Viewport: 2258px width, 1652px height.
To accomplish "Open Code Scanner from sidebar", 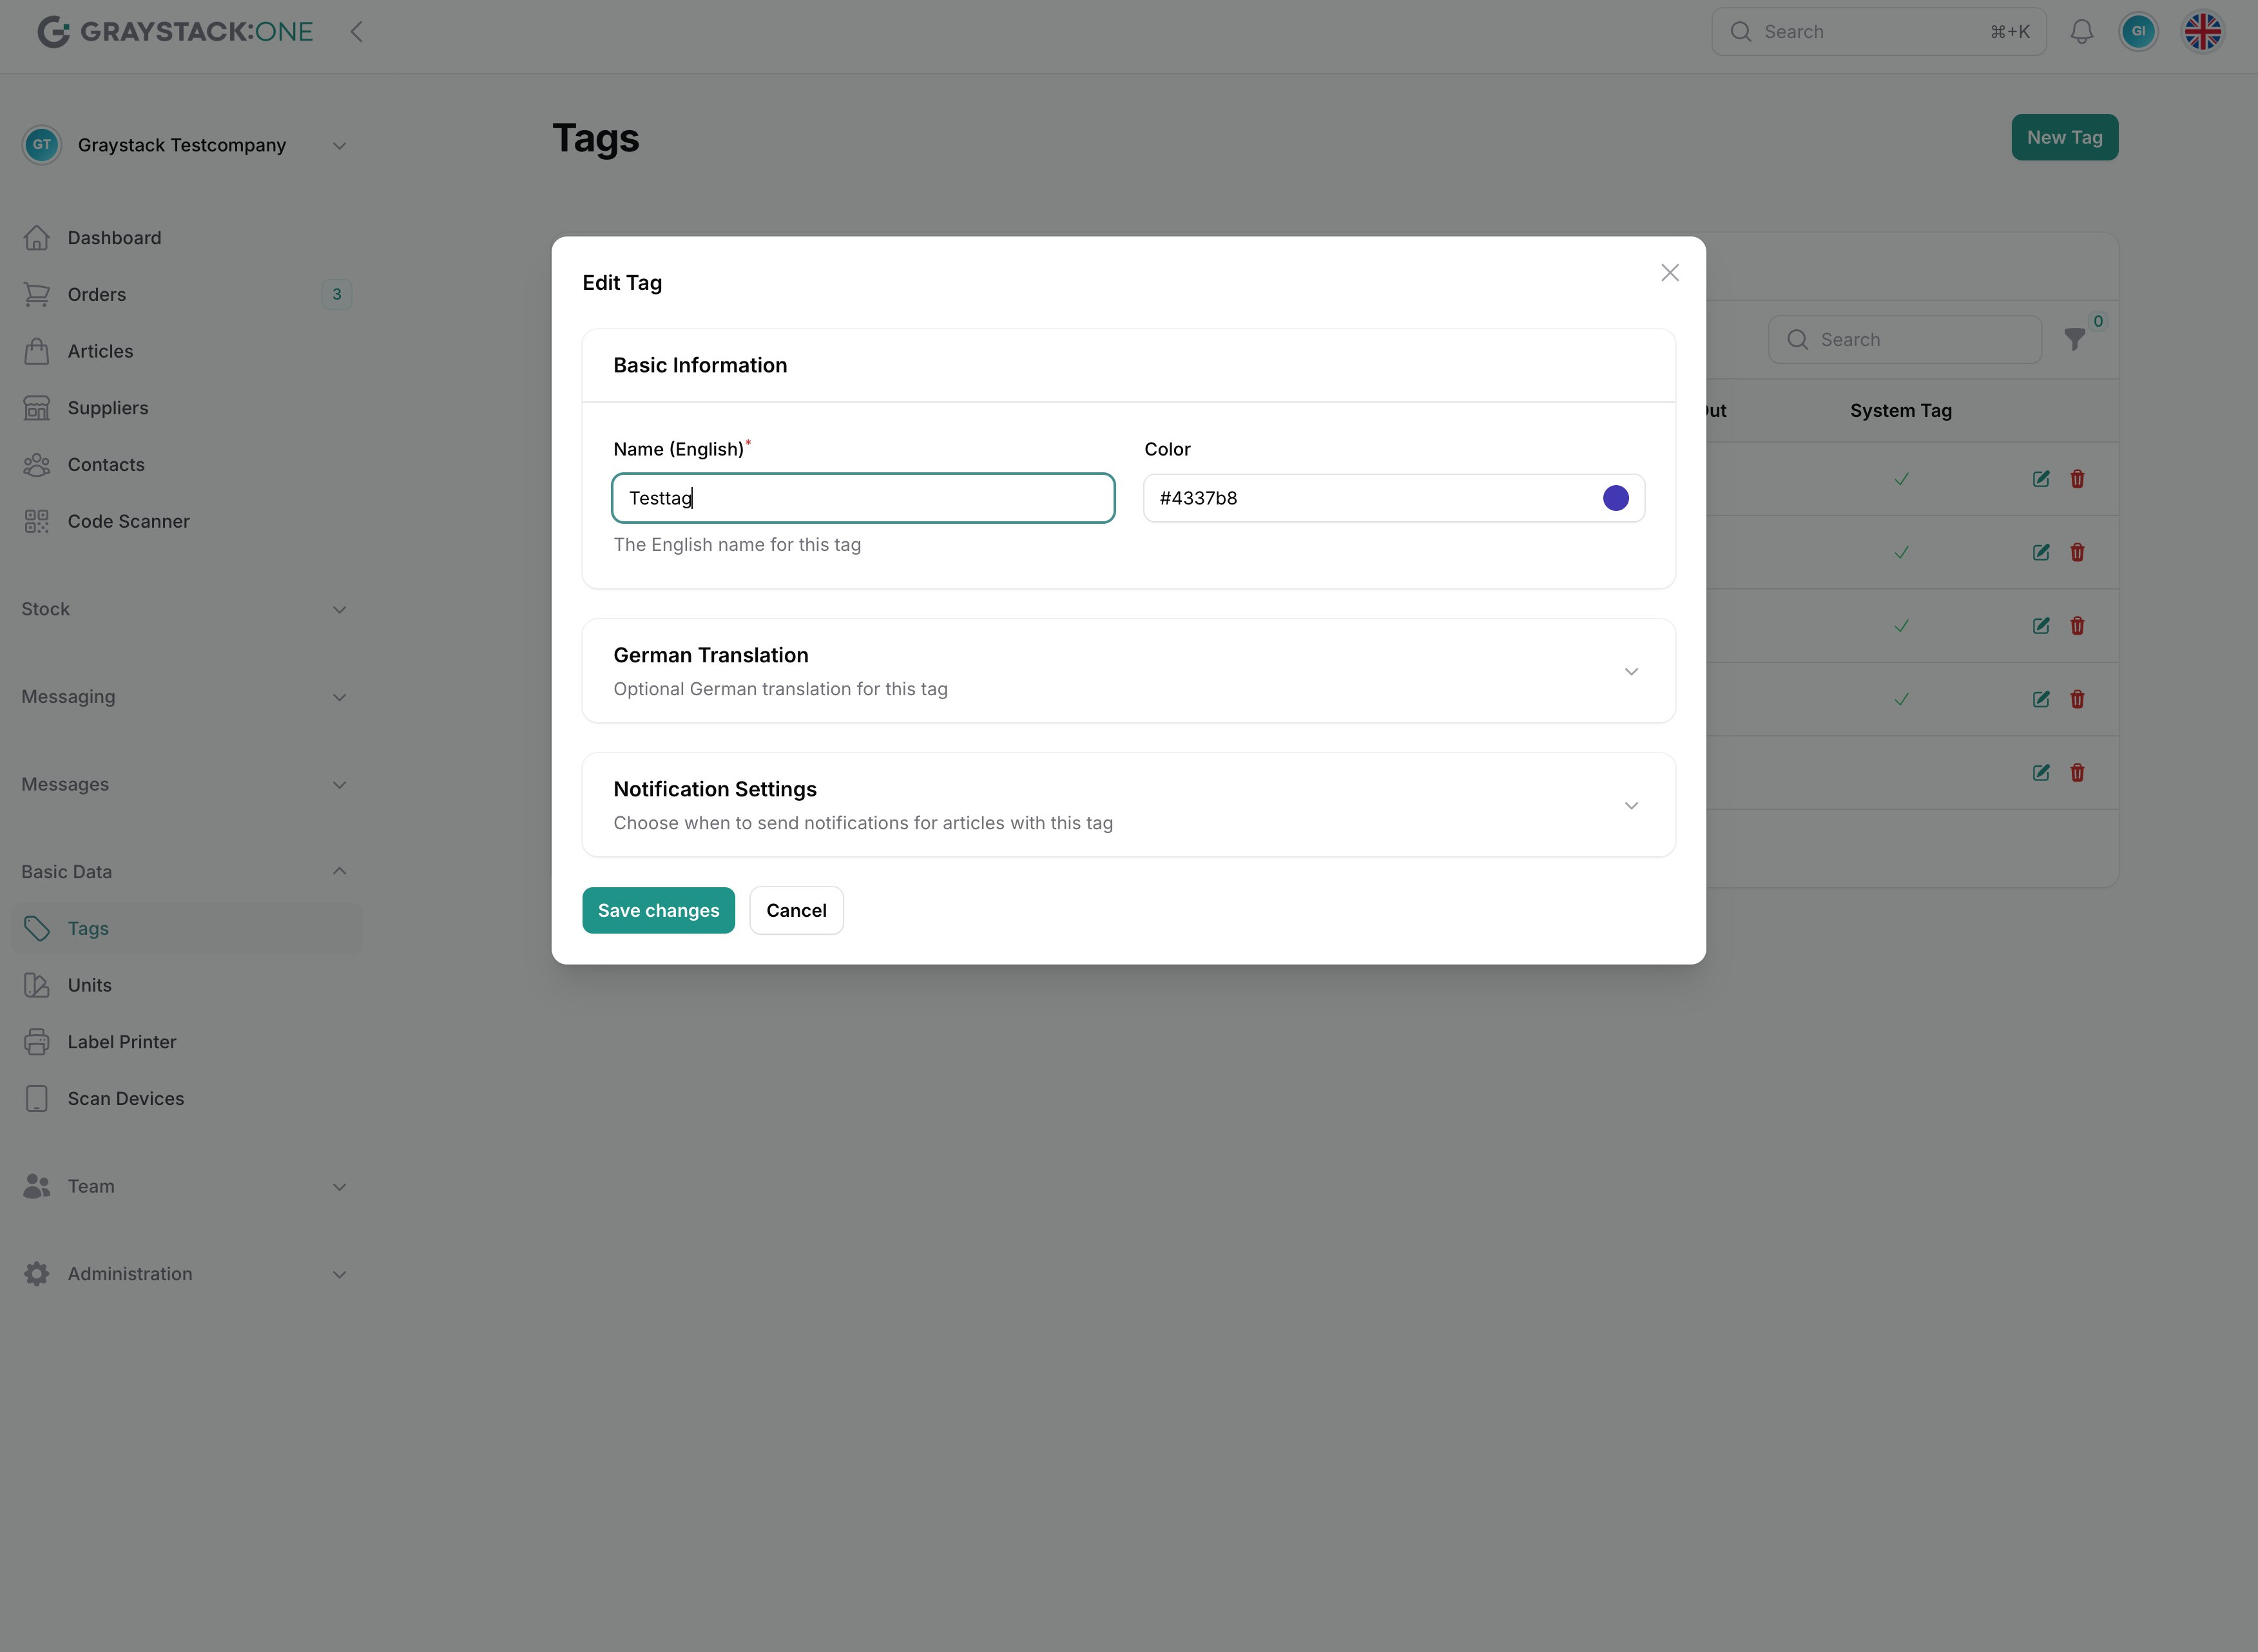I will [x=128, y=521].
